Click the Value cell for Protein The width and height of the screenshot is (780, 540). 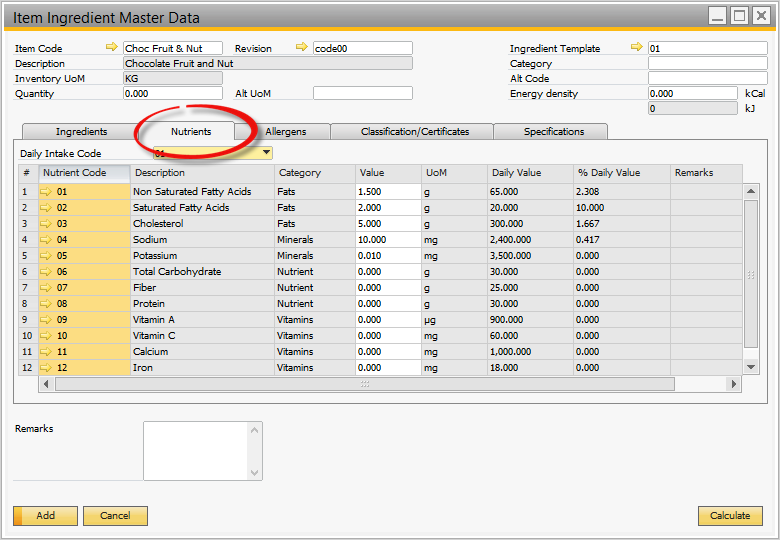[389, 304]
